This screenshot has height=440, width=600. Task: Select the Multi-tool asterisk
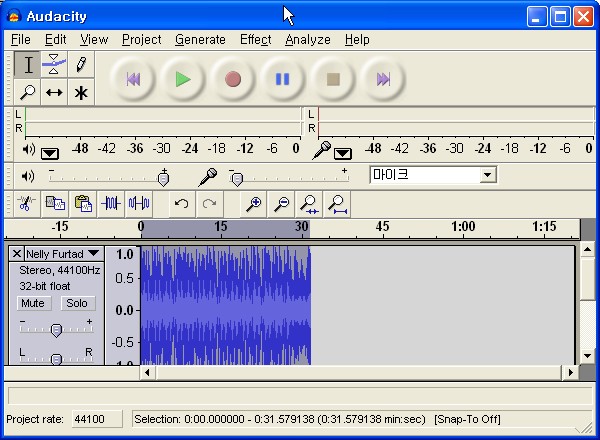[81, 92]
